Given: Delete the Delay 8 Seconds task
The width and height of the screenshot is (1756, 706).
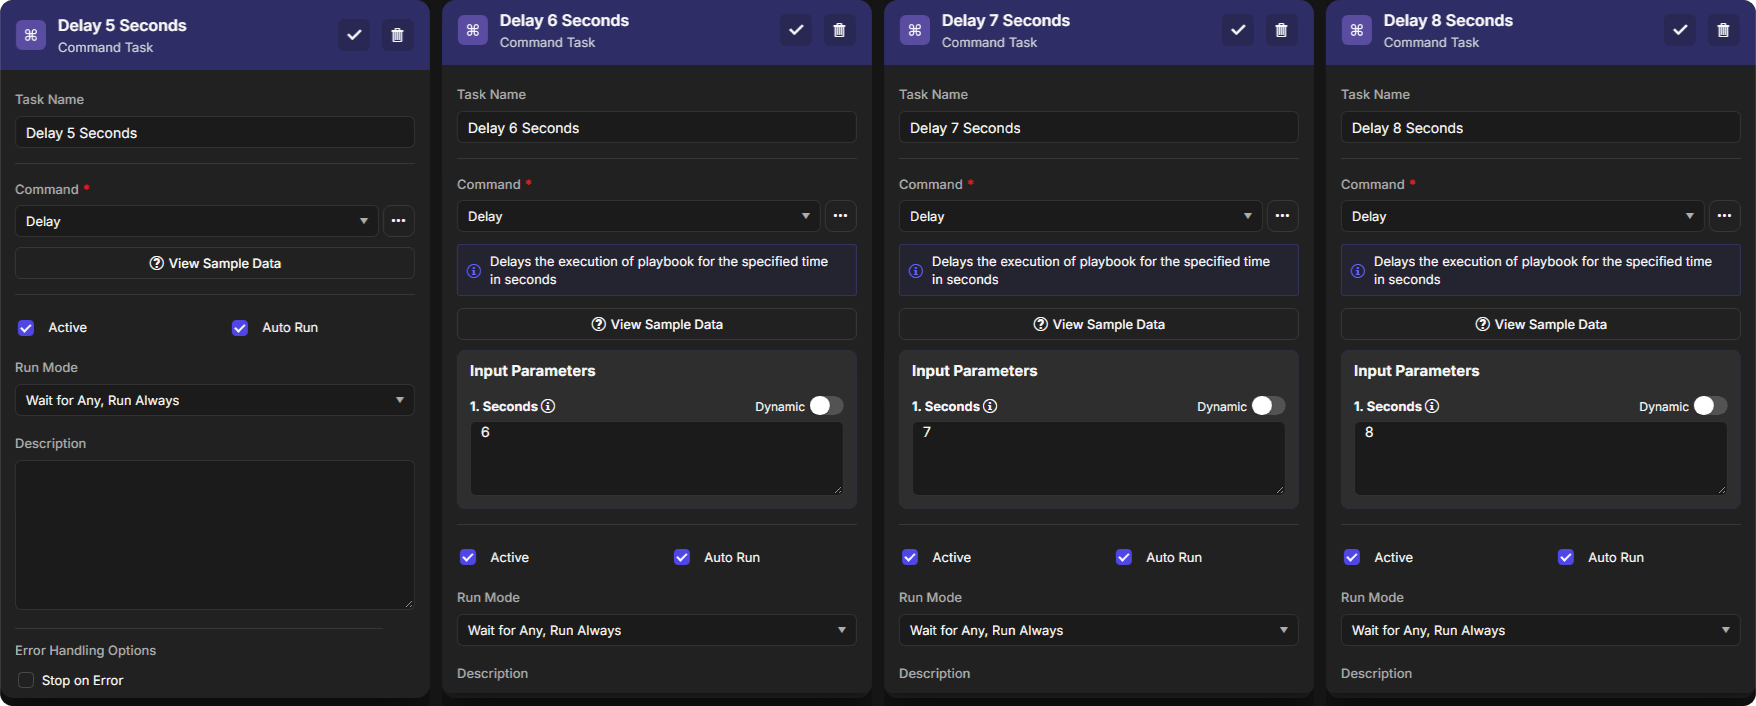Looking at the screenshot, I should pyautogui.click(x=1723, y=30).
